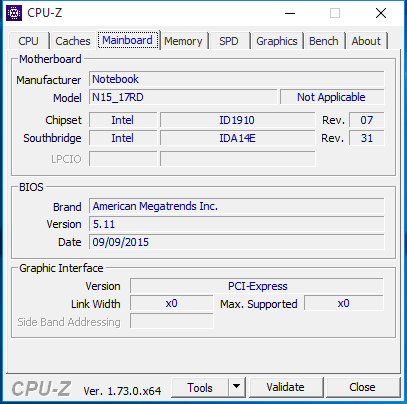Open the Caches tab
This screenshot has height=404, width=407.
coord(73,41)
